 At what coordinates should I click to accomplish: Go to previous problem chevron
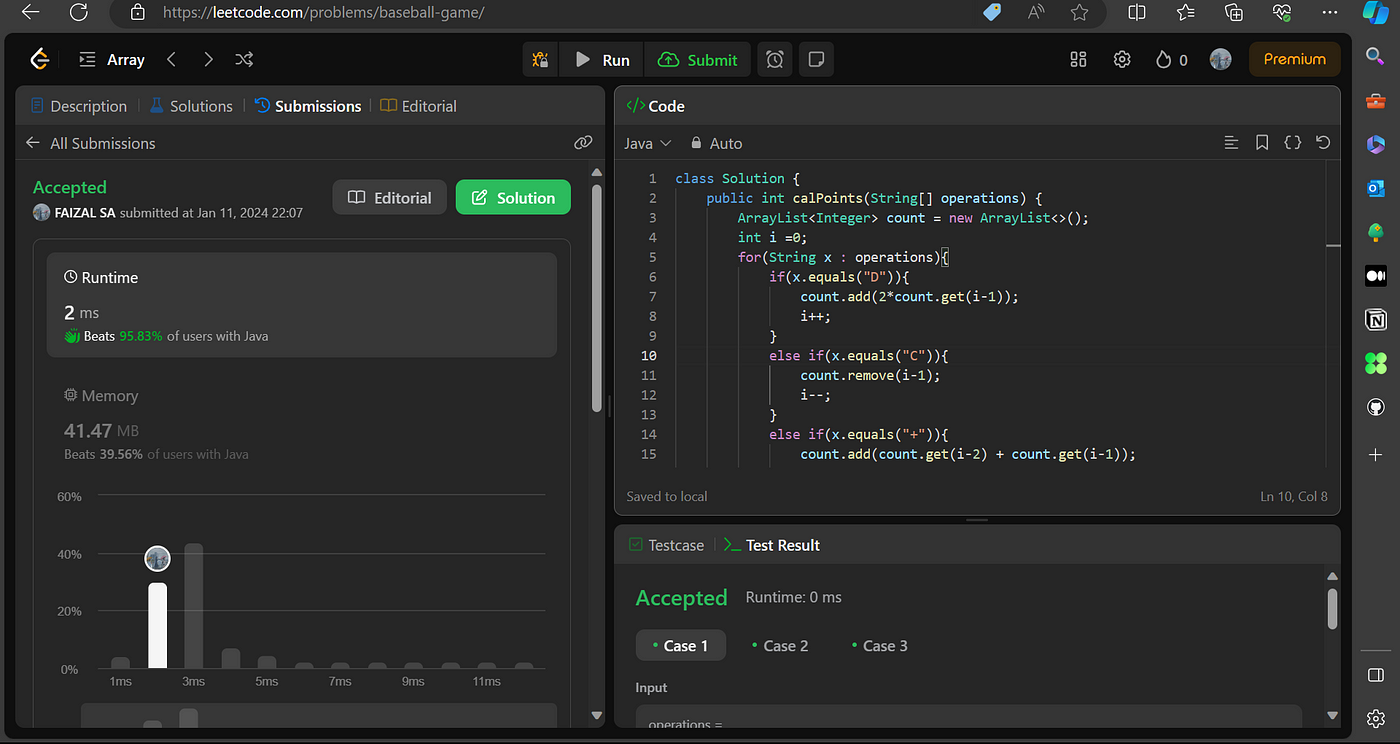[x=171, y=60]
